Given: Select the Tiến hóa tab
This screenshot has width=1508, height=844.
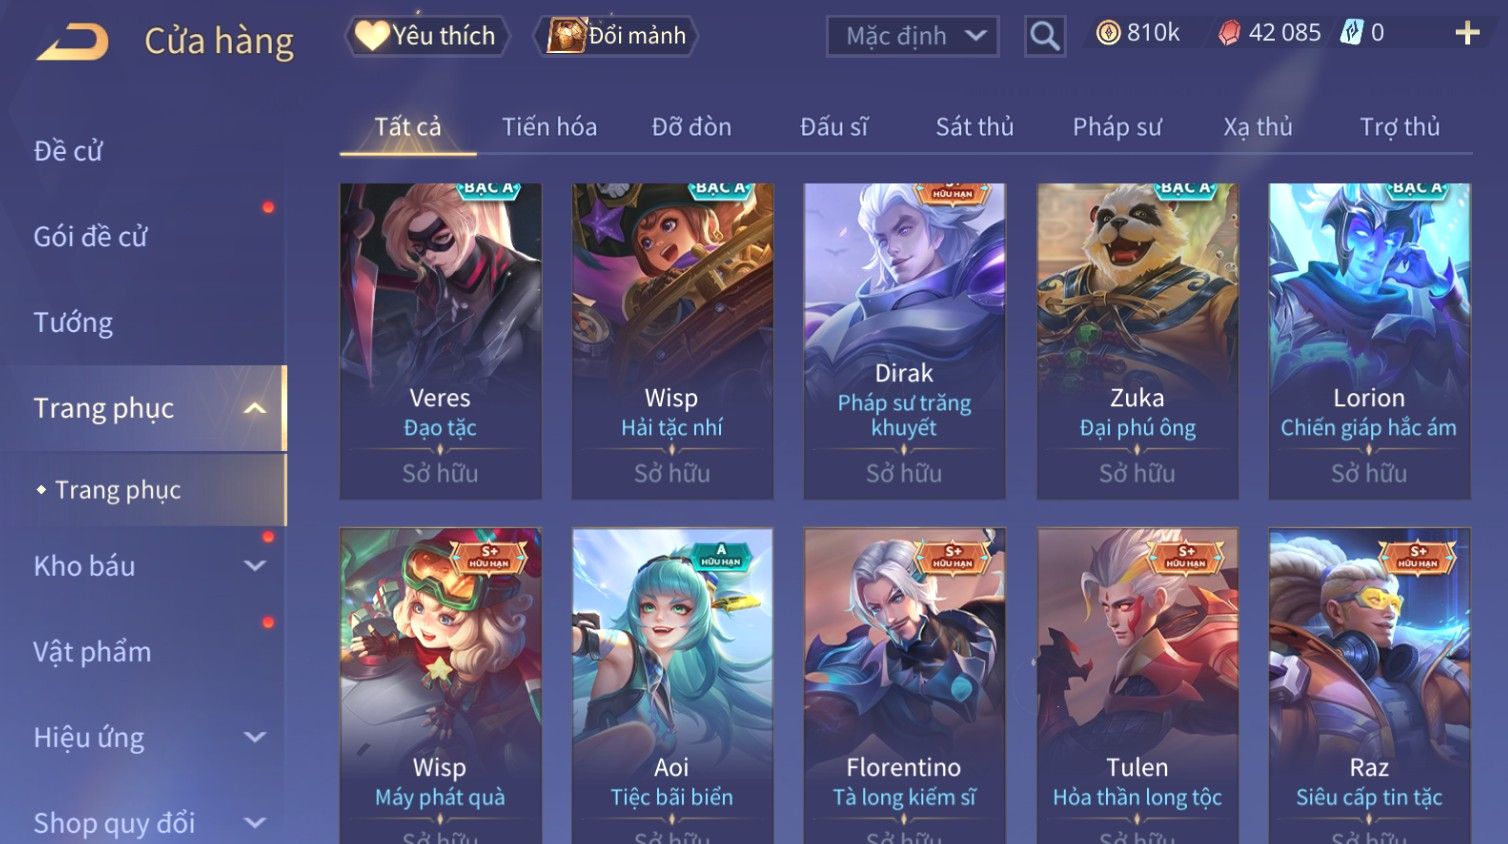Looking at the screenshot, I should pos(549,127).
